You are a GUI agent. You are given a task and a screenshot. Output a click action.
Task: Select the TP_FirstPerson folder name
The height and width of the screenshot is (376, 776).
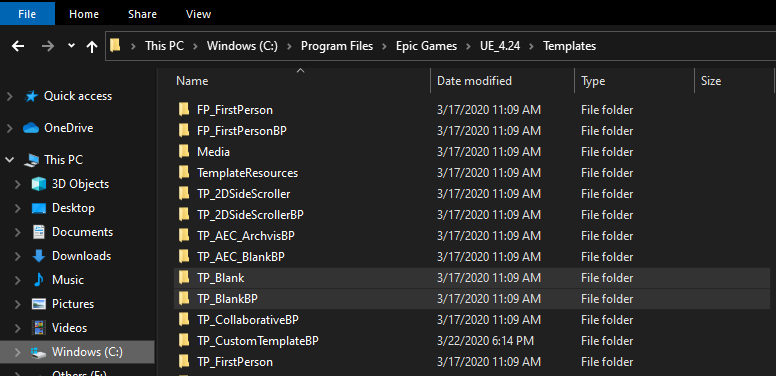235,362
